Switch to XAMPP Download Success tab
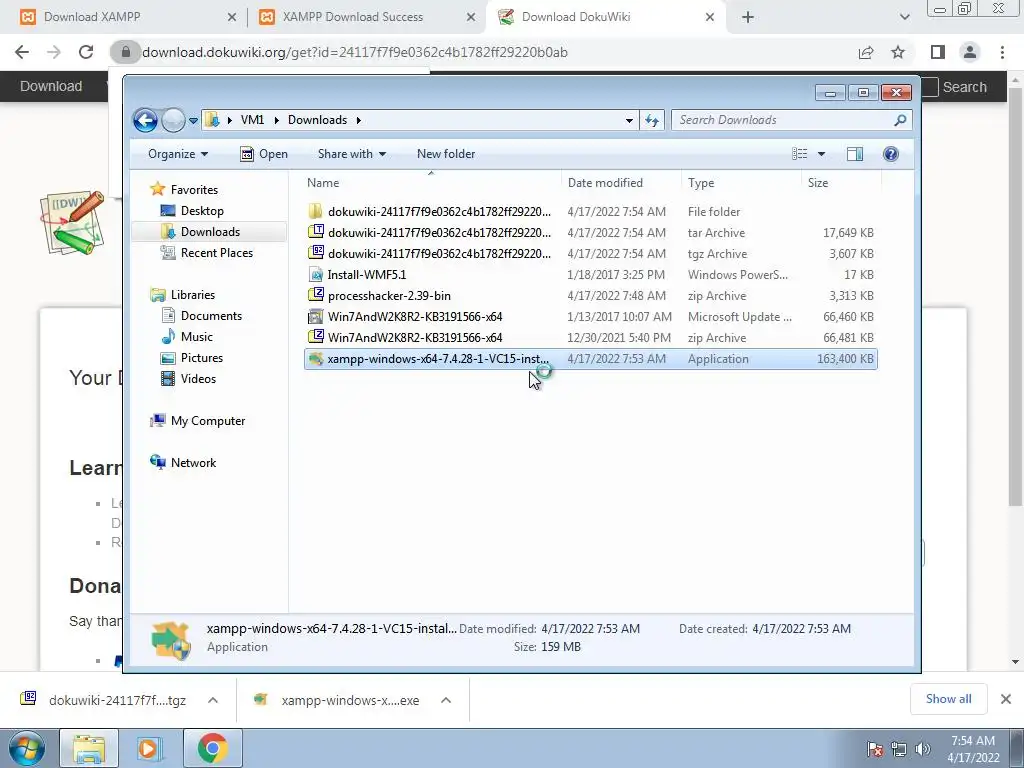 [x=367, y=17]
